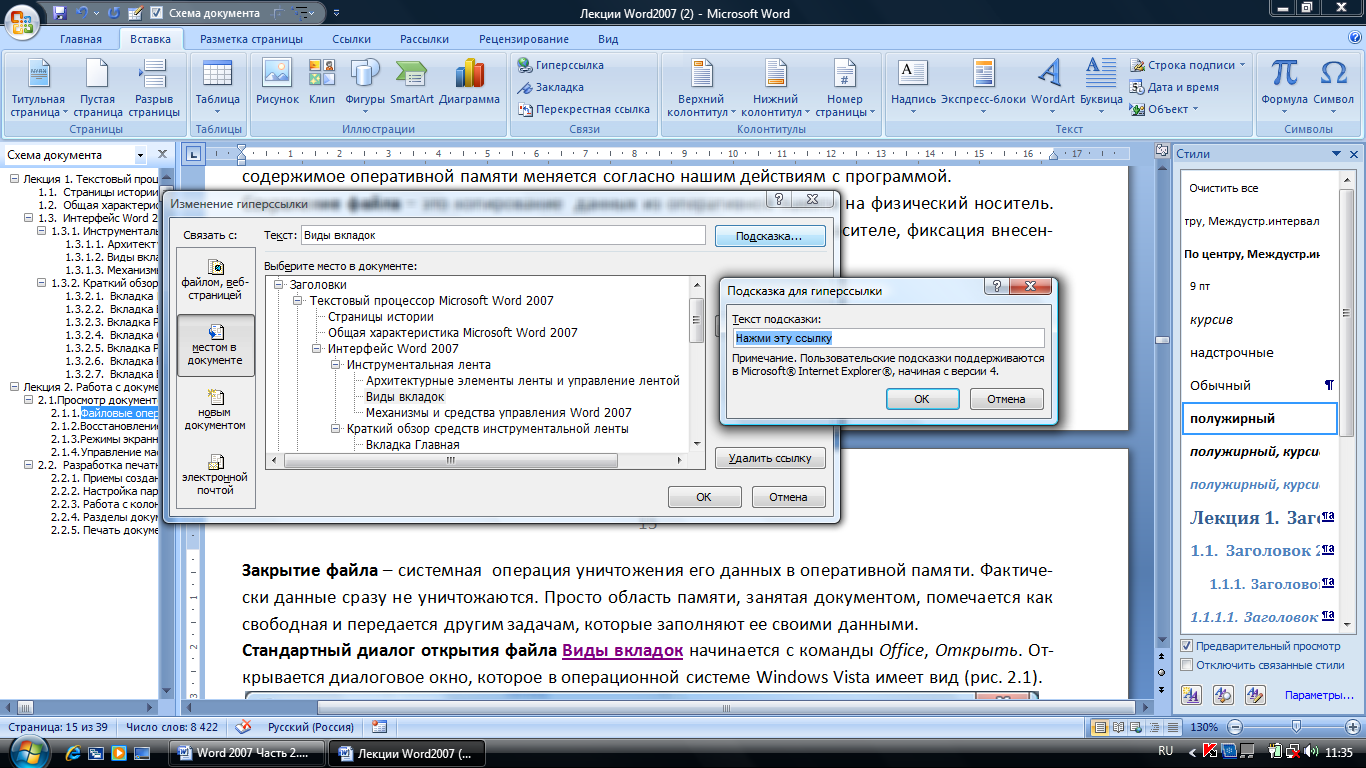The width and height of the screenshot is (1366, 768).
Task: Collapse Интерфейс Word 2007 node in dialog tree
Action: (317, 349)
